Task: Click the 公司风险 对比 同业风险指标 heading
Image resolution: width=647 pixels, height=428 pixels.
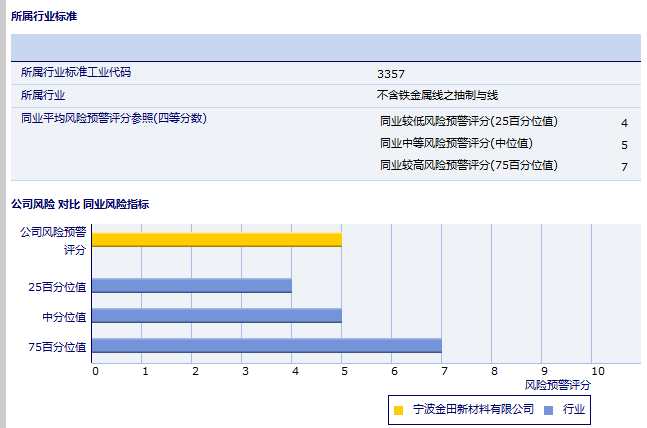Action: (80, 204)
